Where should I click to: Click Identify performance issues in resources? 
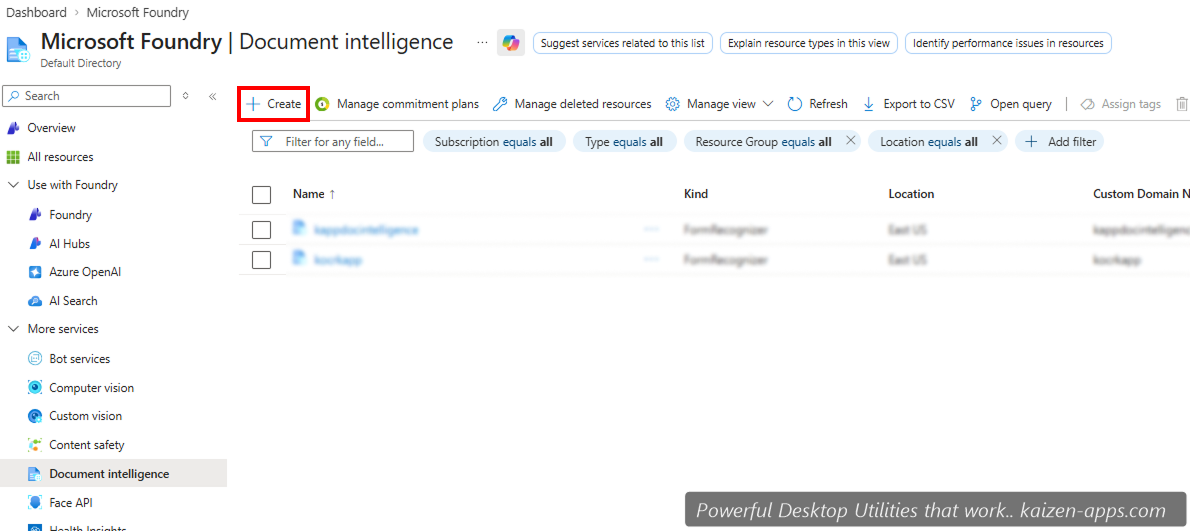pyautogui.click(x=1008, y=43)
